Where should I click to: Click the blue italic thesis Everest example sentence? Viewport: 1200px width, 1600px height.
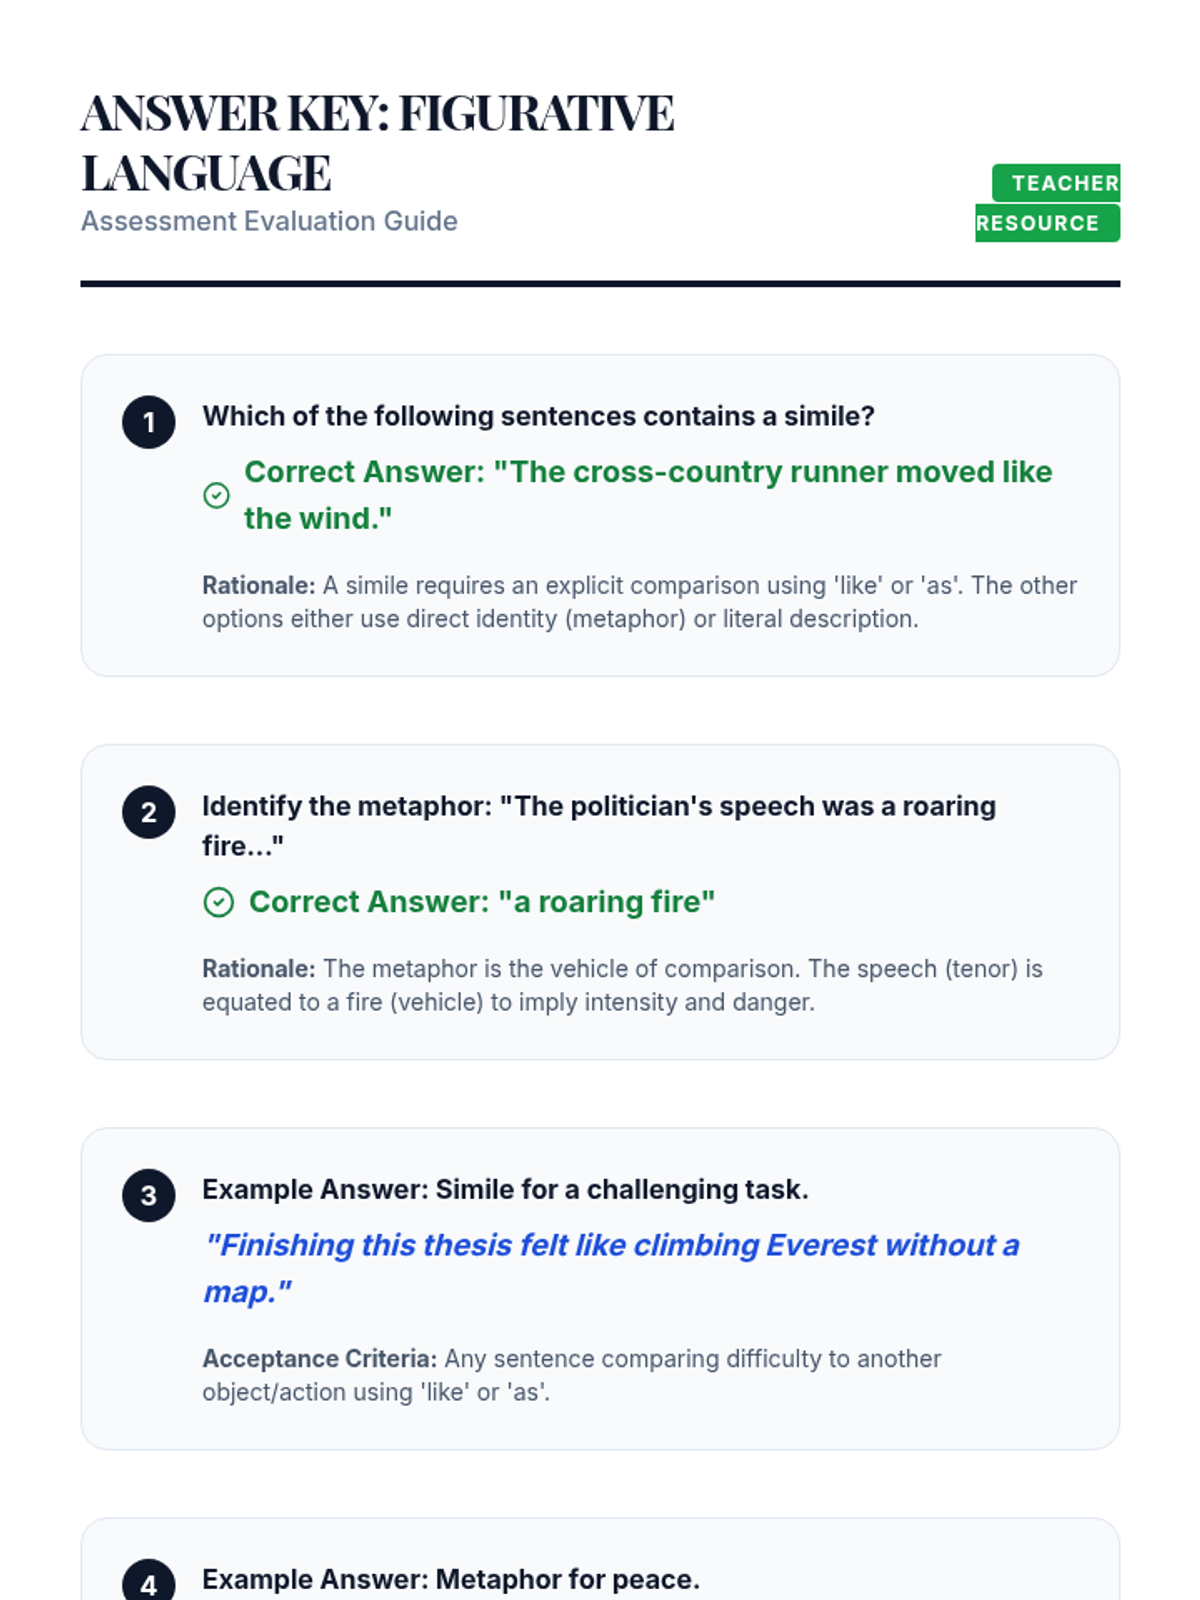pos(611,1268)
